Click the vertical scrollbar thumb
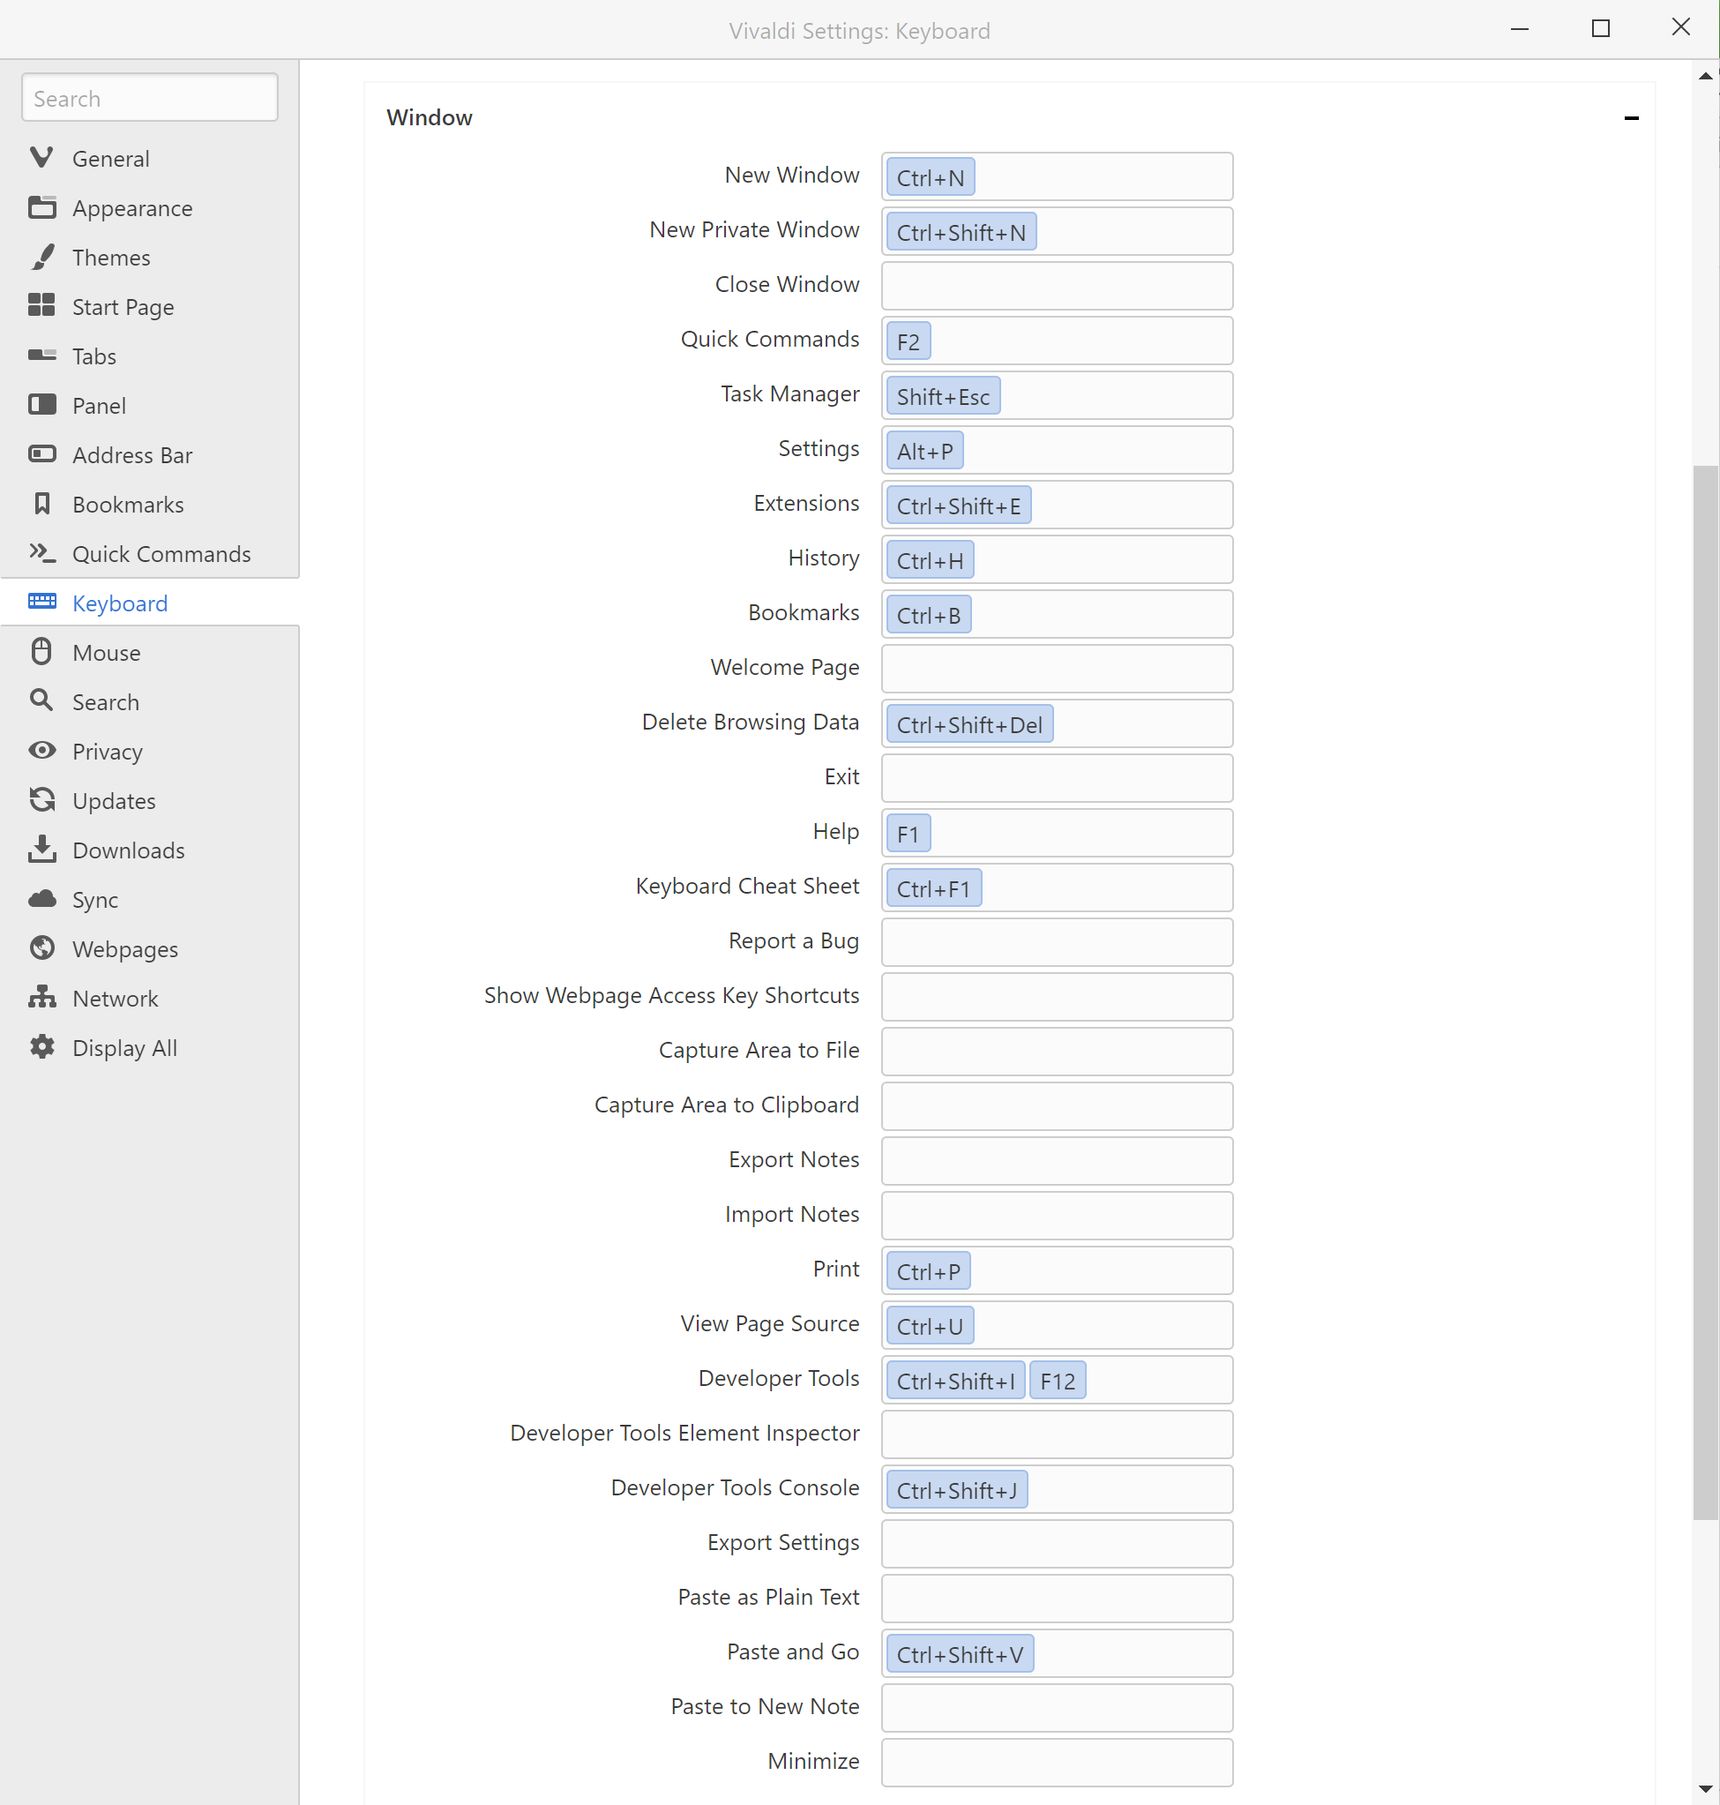 [x=1705, y=992]
